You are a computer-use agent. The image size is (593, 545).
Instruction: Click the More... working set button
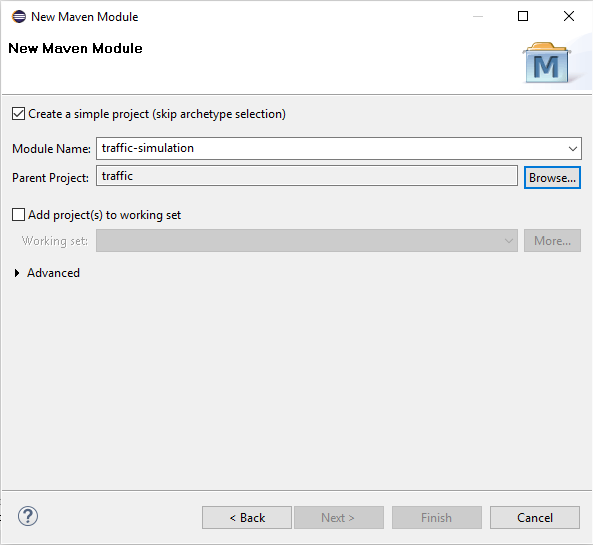point(552,241)
